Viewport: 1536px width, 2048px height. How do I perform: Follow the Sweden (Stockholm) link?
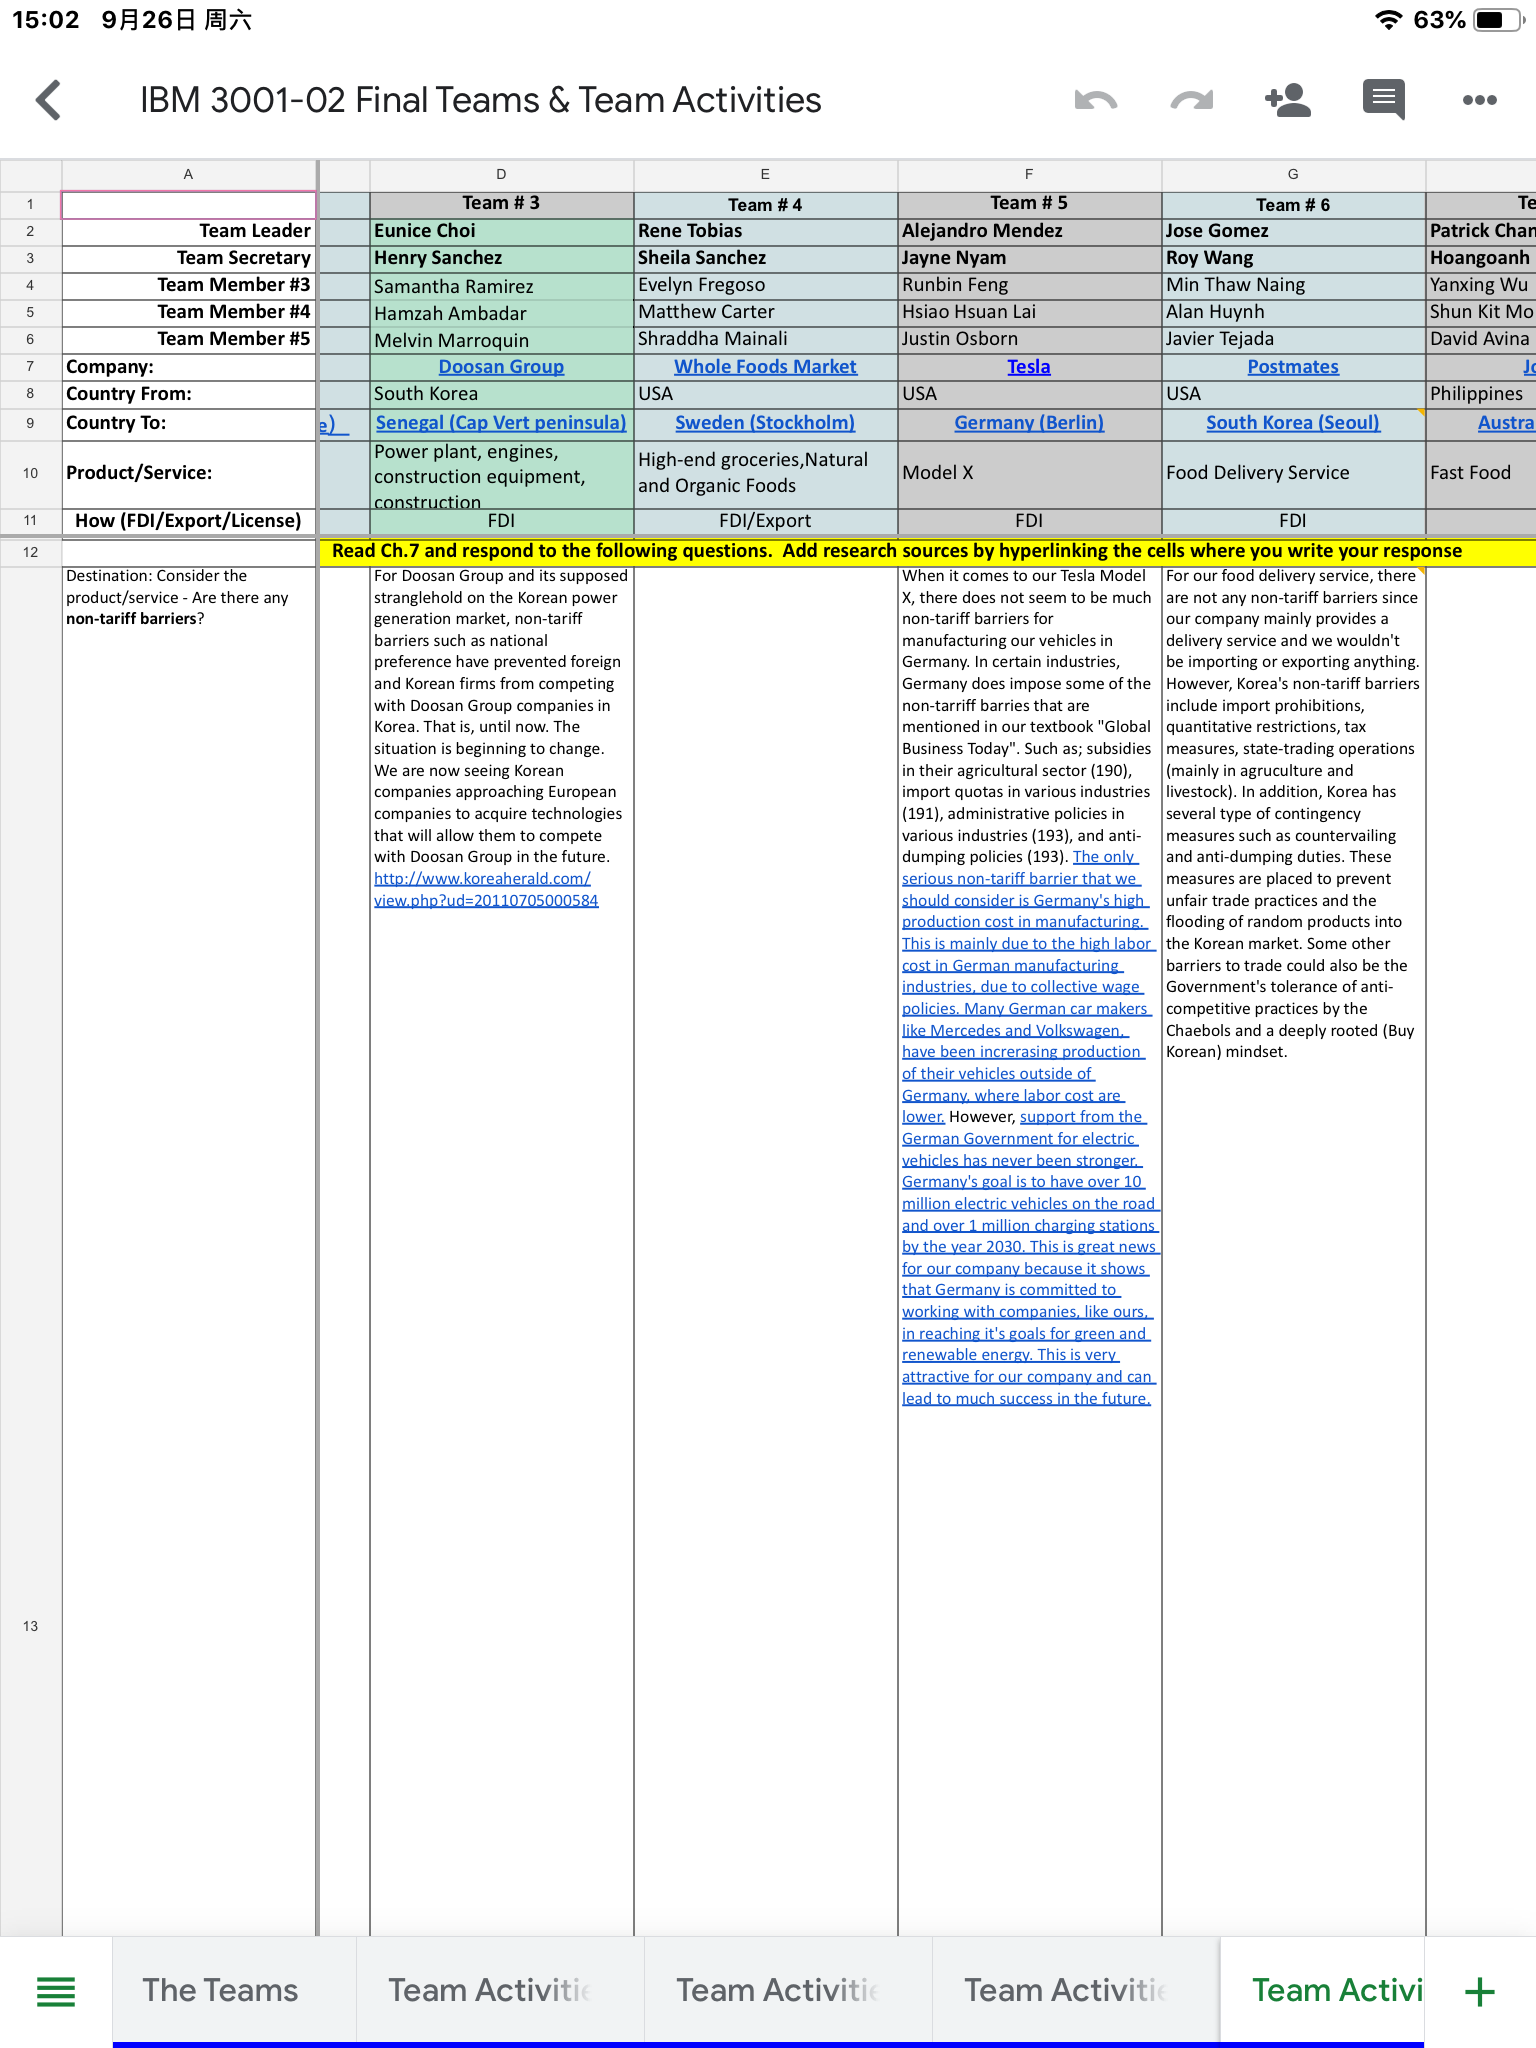click(765, 423)
